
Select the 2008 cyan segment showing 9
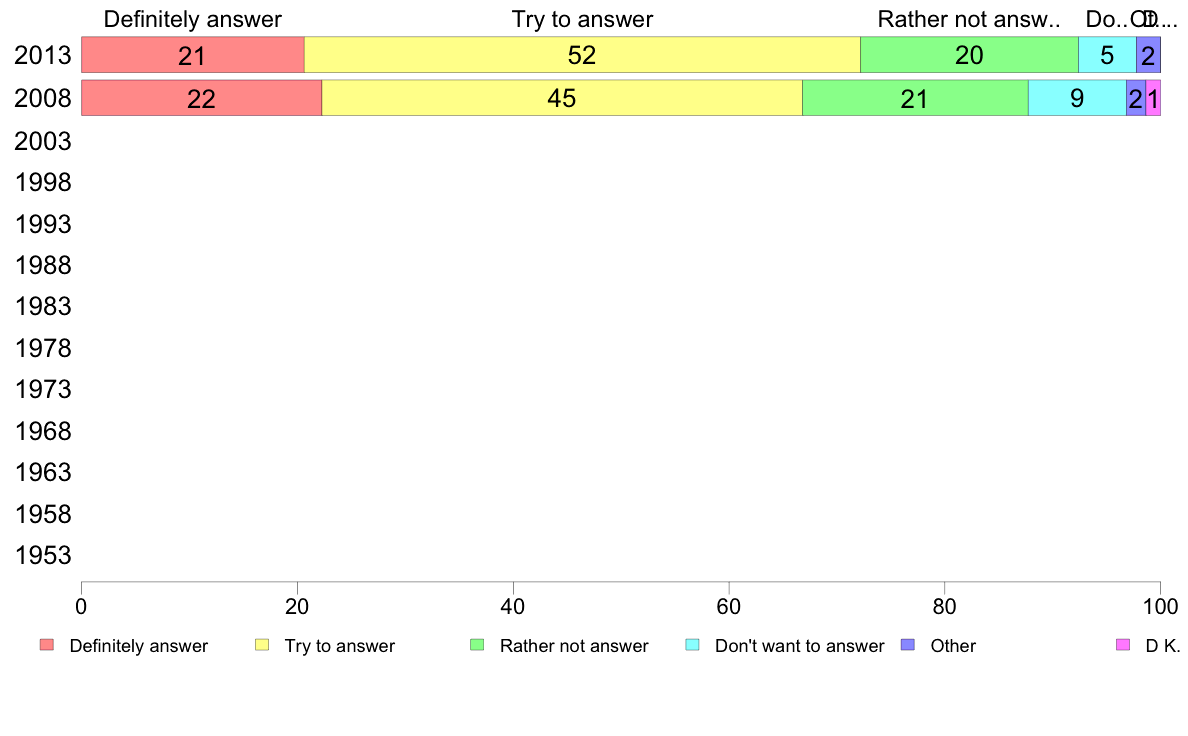(x=1077, y=99)
